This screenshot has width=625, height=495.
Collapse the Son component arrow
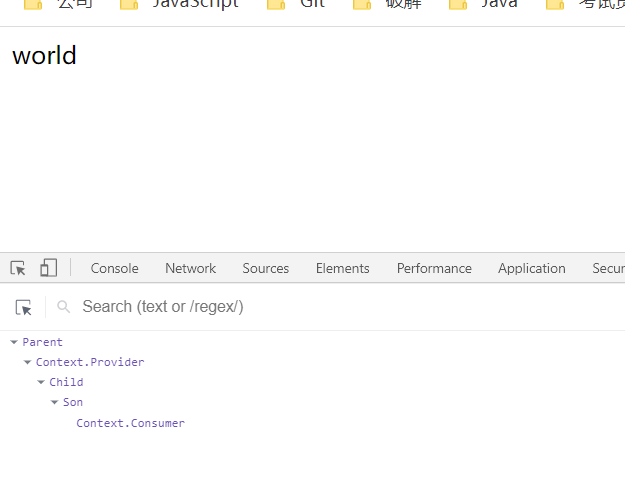[x=55, y=402]
